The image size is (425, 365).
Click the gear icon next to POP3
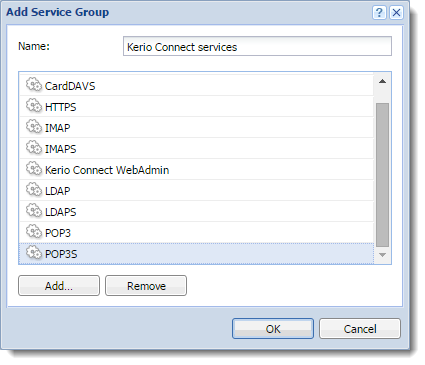coord(34,232)
